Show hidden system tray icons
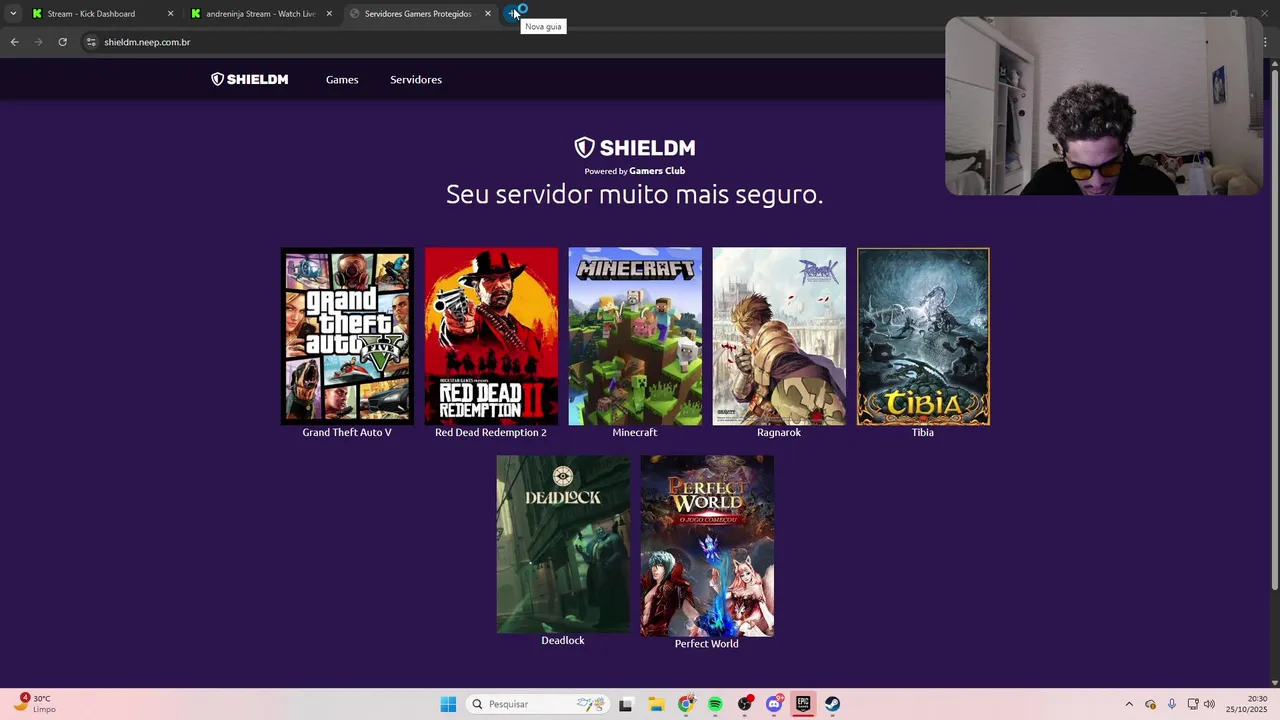 pyautogui.click(x=1129, y=704)
